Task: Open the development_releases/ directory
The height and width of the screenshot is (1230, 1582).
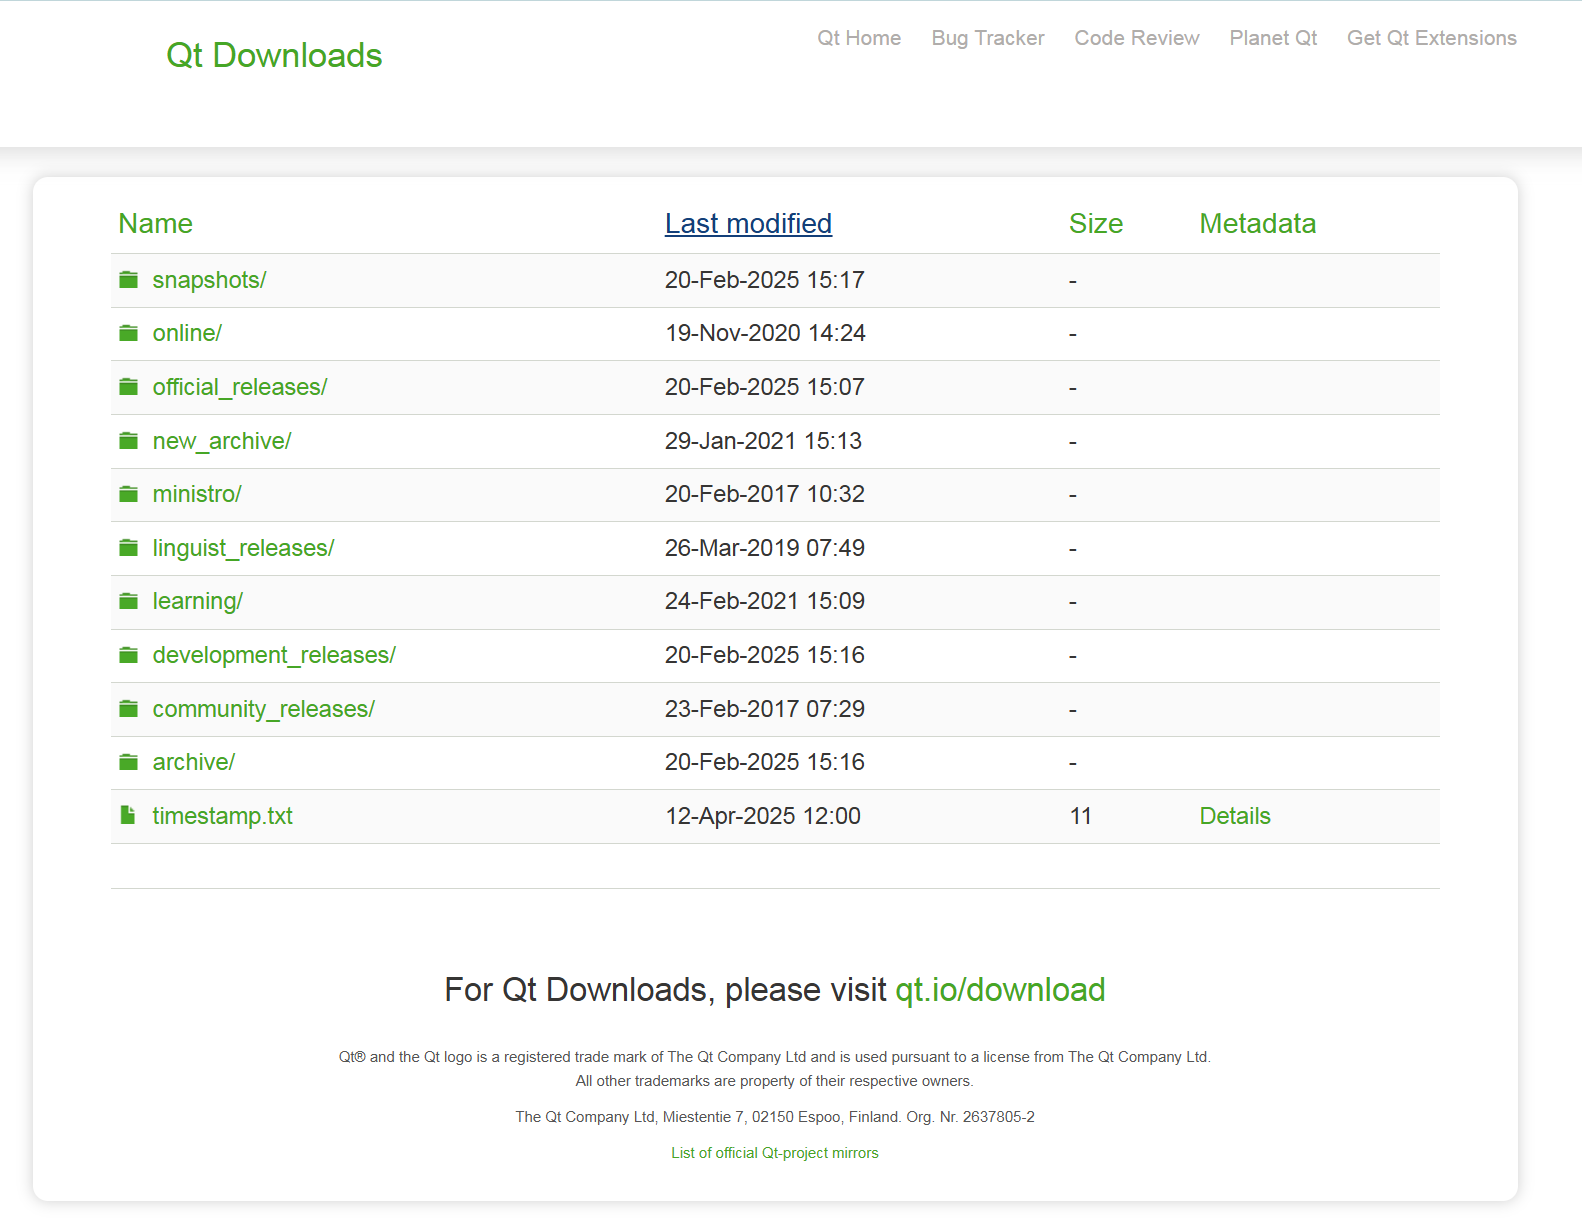Action: coord(274,655)
